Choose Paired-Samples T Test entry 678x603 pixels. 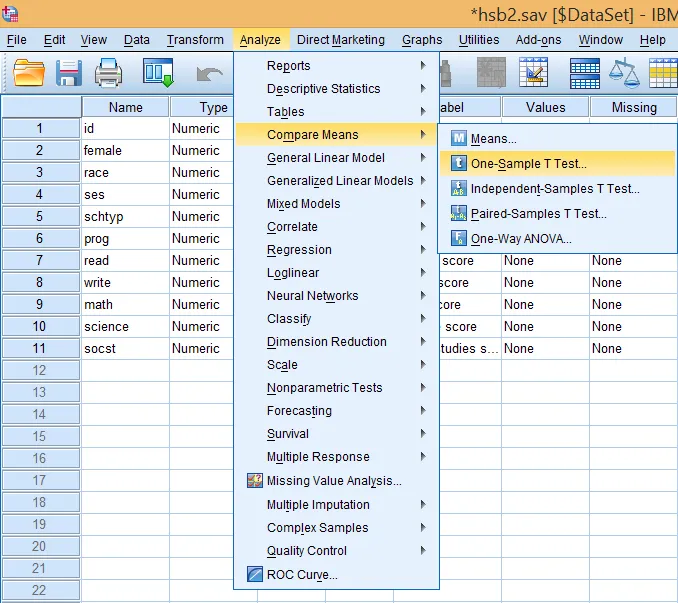click(x=557, y=214)
